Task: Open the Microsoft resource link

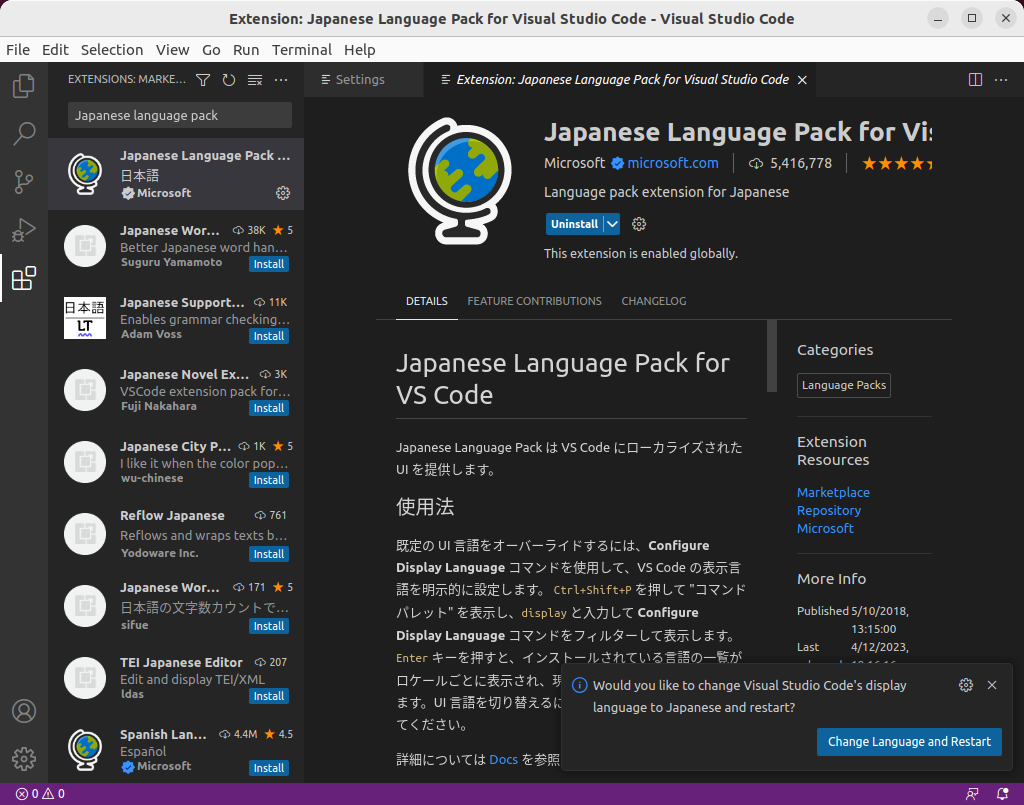Action: click(x=825, y=528)
